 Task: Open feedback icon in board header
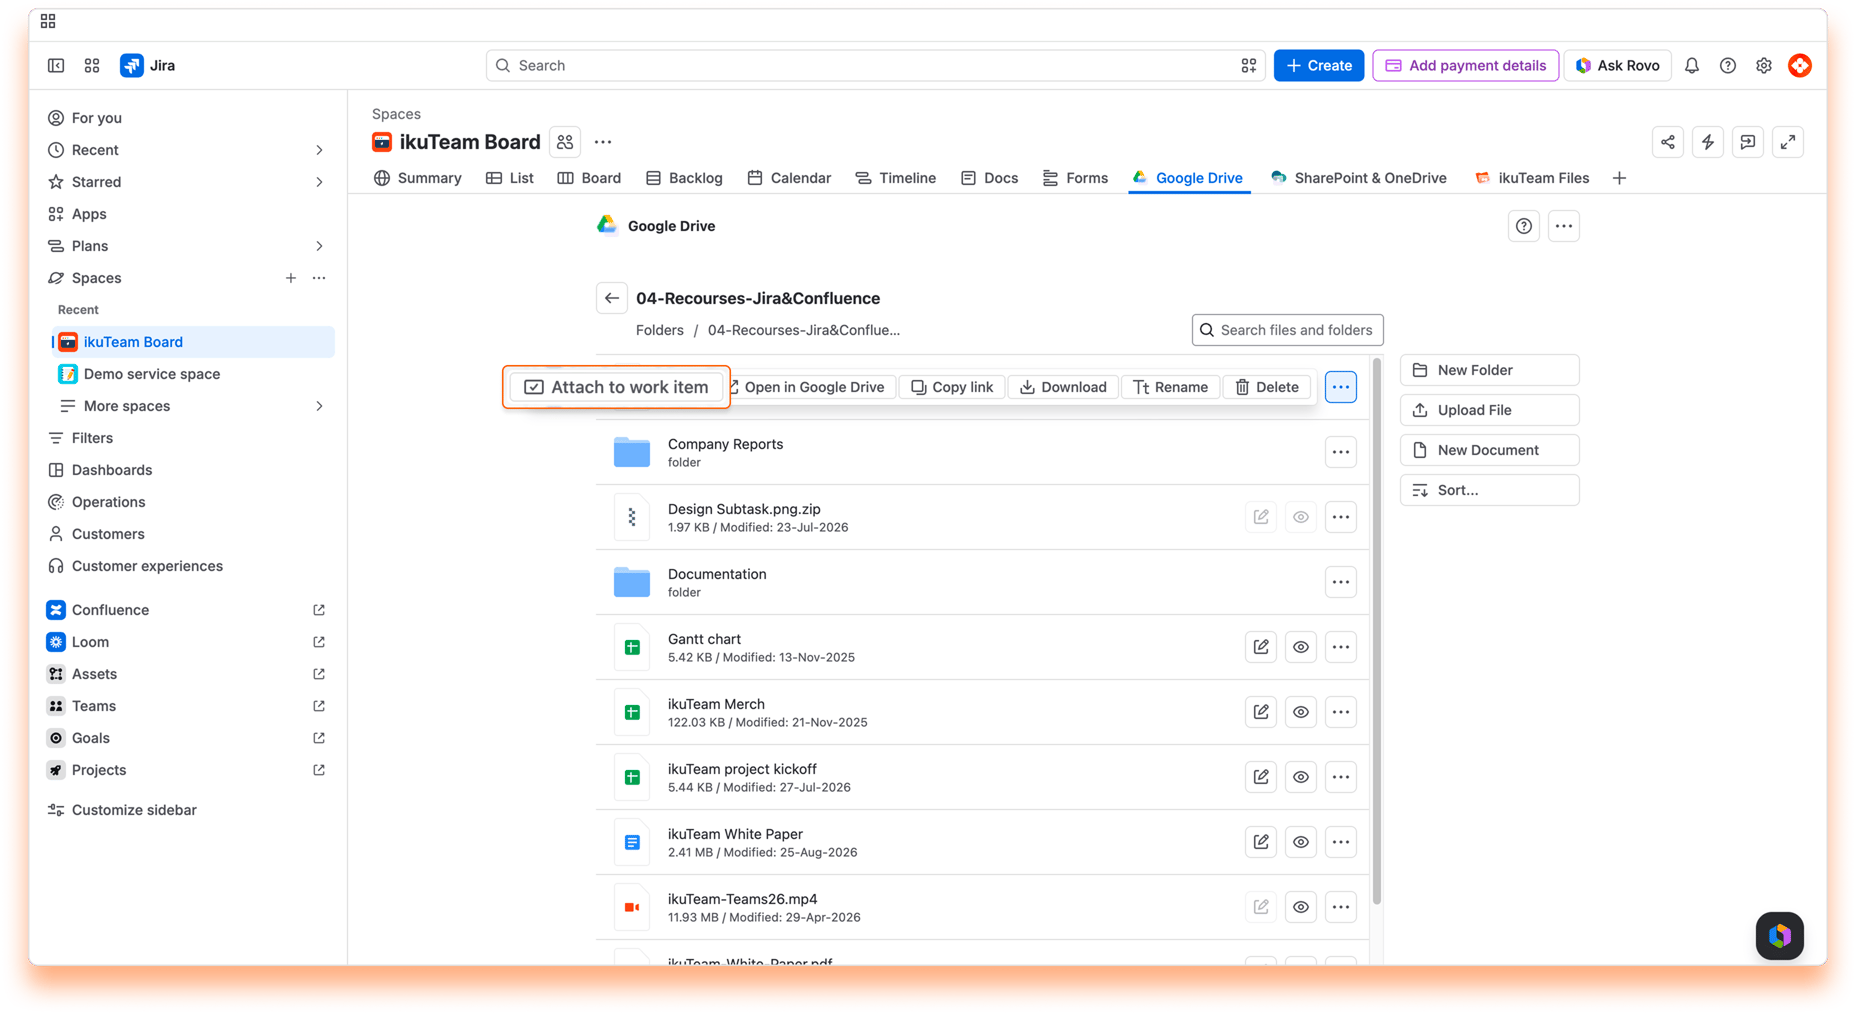coord(1748,142)
